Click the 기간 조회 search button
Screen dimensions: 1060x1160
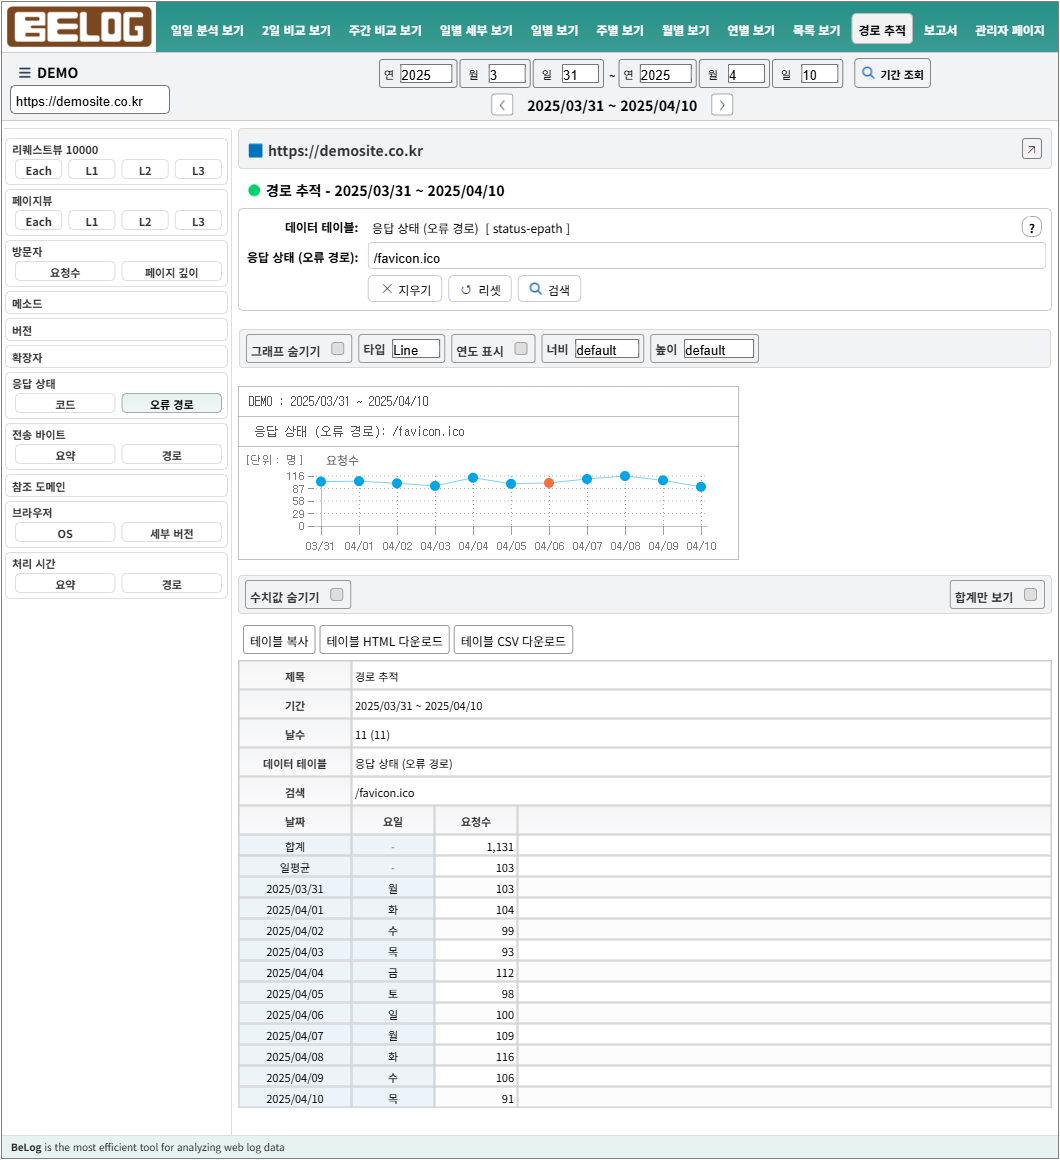892,73
